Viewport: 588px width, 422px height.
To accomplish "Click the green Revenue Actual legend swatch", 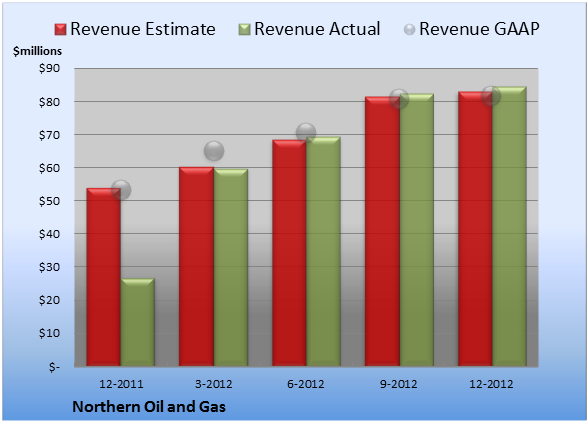I will click(x=244, y=29).
